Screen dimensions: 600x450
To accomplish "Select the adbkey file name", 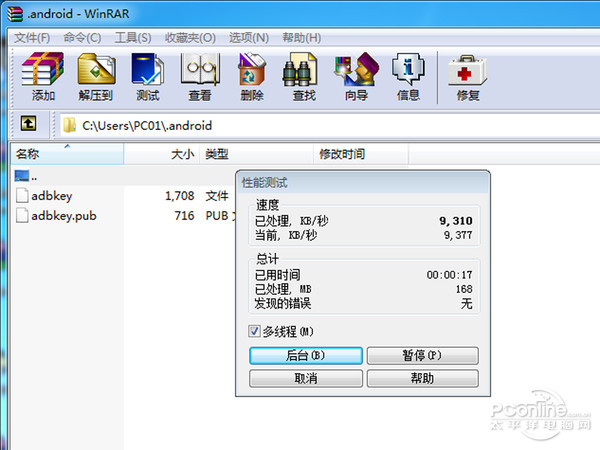I will pyautogui.click(x=52, y=196).
